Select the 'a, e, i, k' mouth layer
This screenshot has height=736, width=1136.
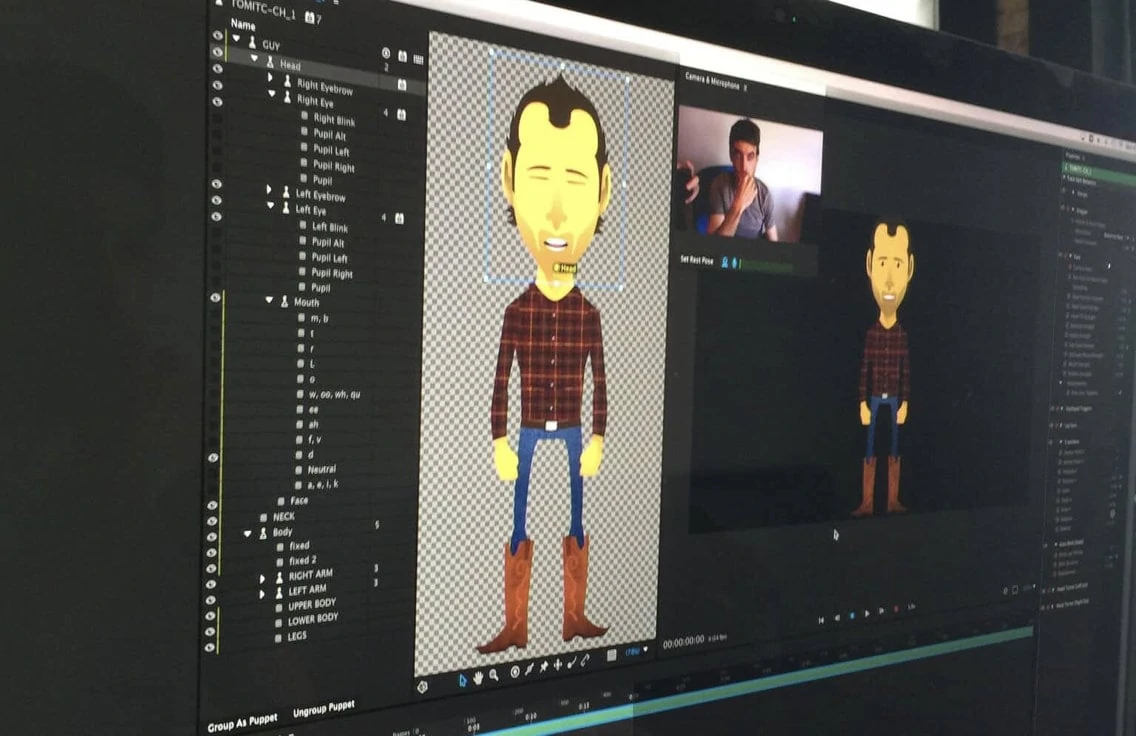click(x=323, y=485)
